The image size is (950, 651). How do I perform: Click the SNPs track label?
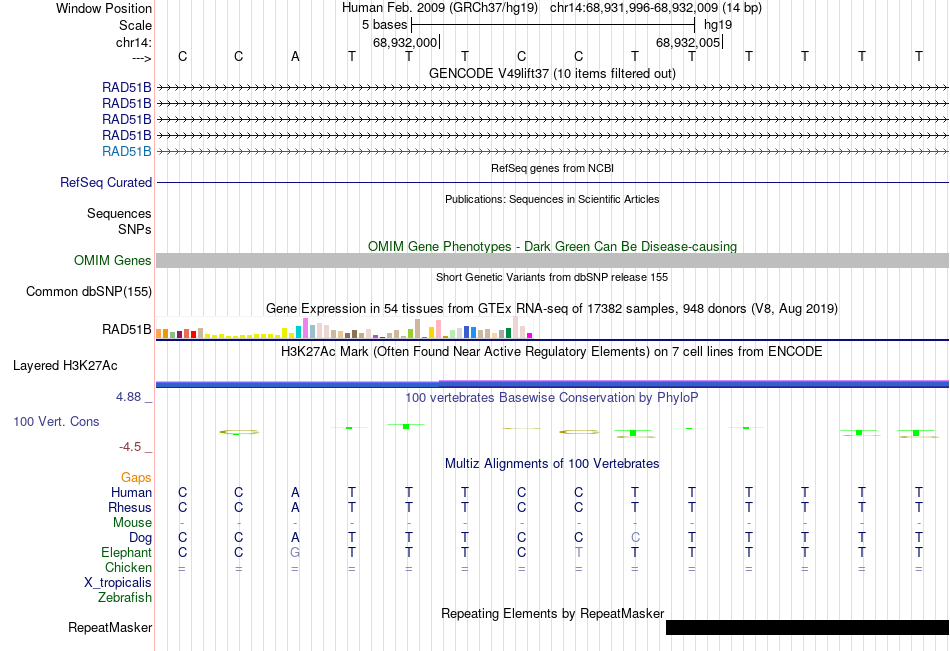click(x=135, y=229)
